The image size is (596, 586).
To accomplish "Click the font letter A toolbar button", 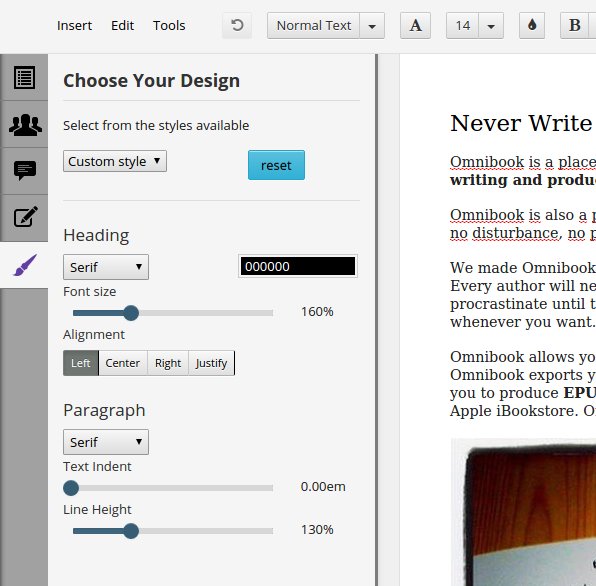I will click(415, 25).
